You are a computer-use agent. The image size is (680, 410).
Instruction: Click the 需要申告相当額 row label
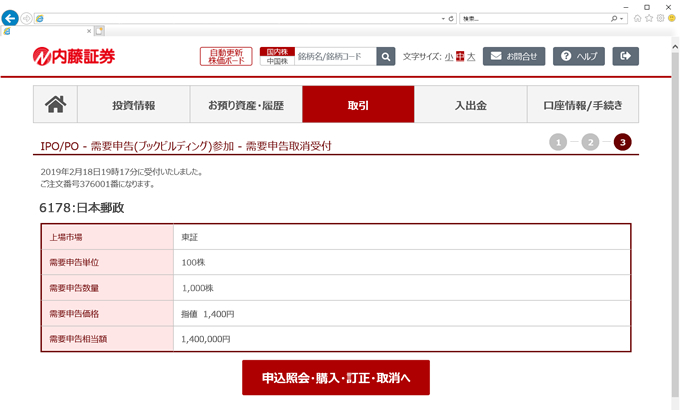click(x=108, y=339)
